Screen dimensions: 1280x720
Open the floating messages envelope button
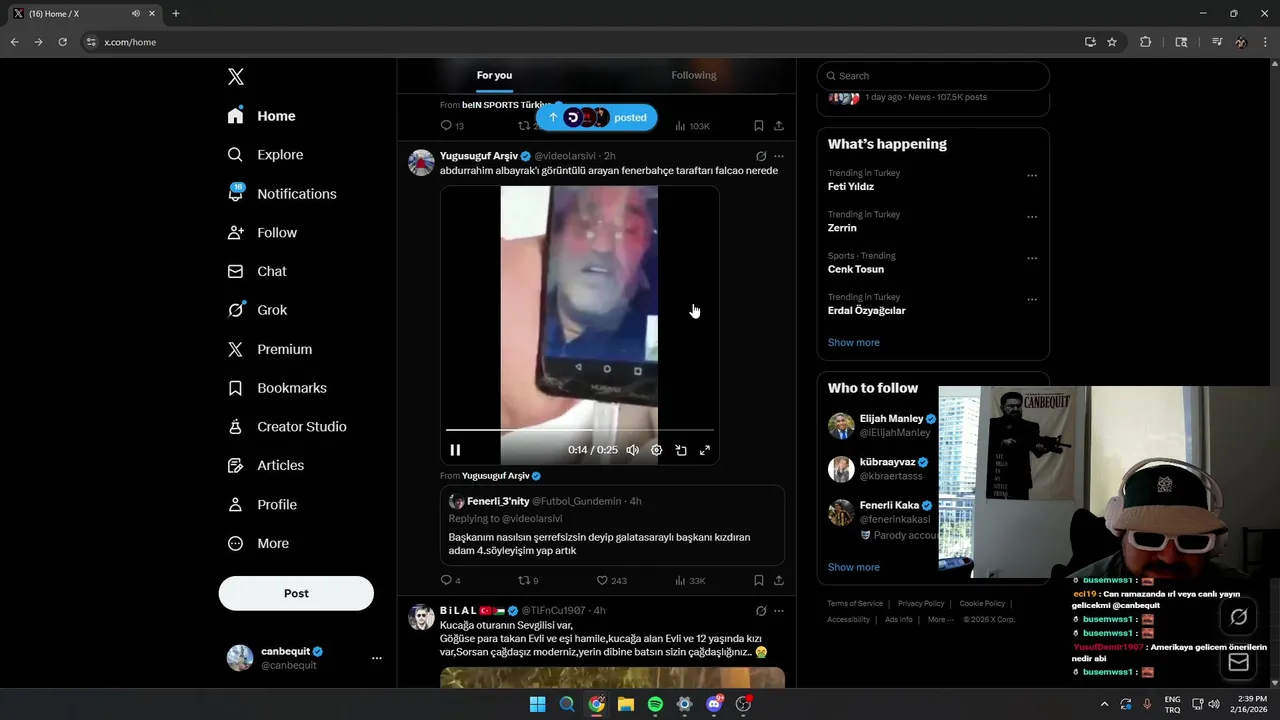[x=1238, y=662]
